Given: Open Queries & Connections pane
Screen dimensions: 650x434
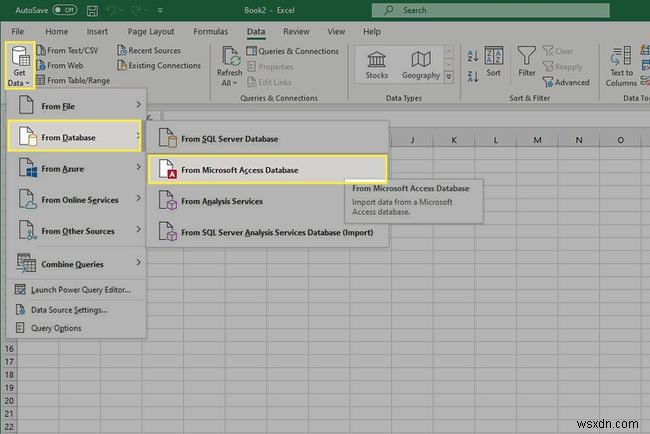Looking at the screenshot, I should pos(293,51).
